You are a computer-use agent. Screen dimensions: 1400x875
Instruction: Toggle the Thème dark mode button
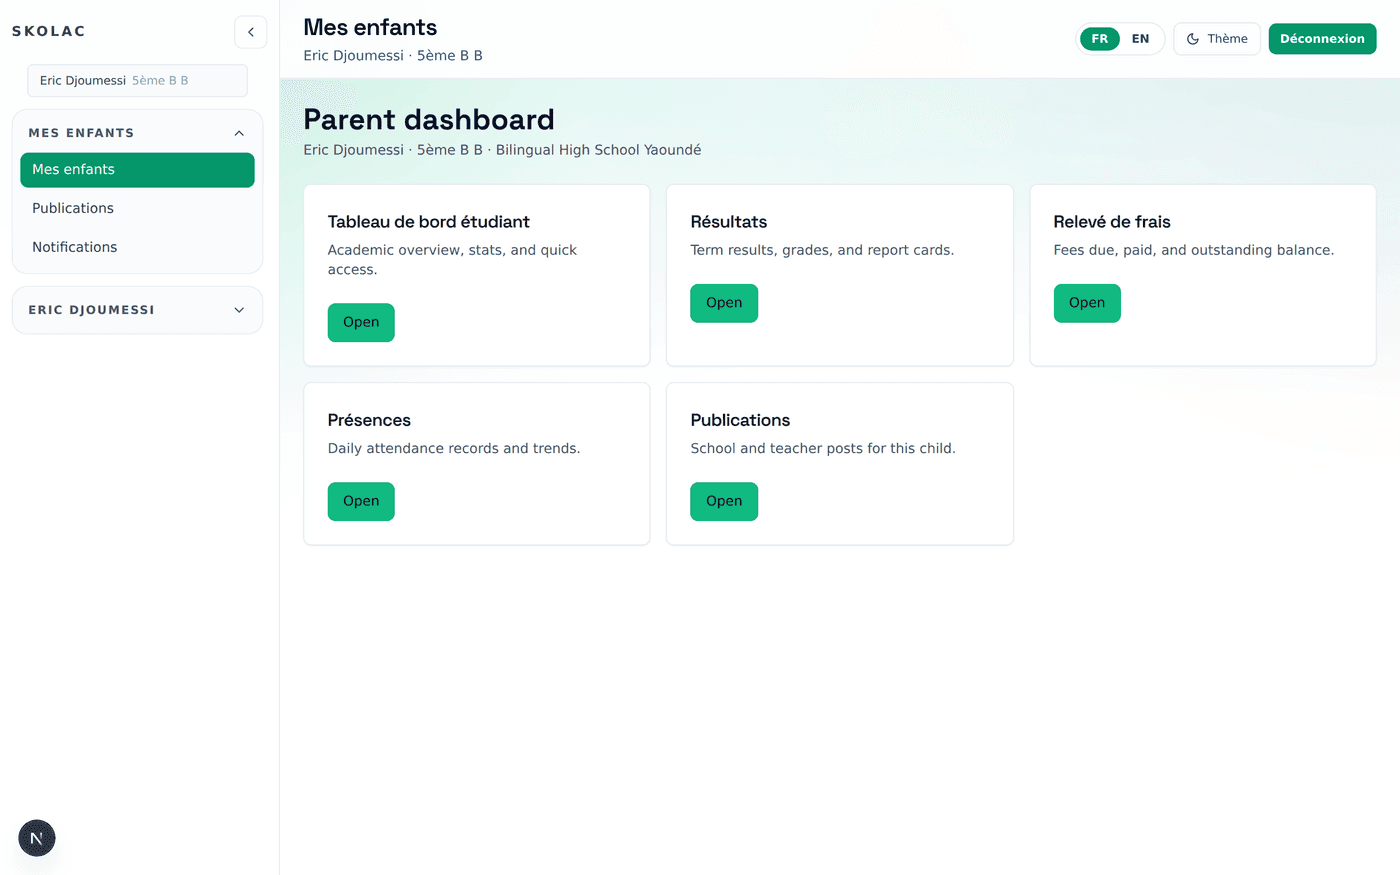(1217, 39)
